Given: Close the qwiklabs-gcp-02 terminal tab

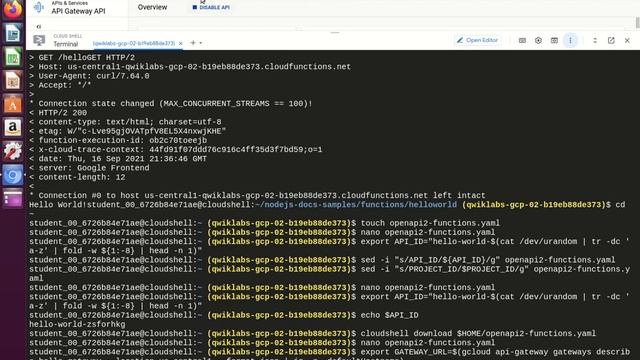Looking at the screenshot, I should click(180, 43).
